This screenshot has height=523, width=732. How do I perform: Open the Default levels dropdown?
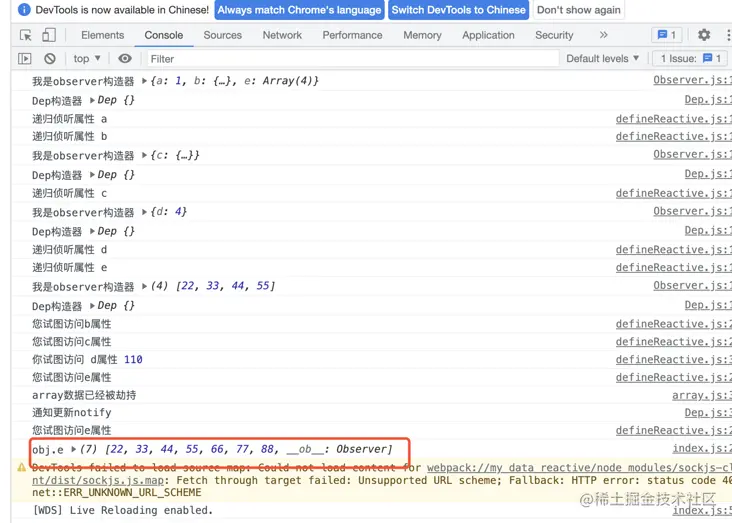[x=602, y=58]
